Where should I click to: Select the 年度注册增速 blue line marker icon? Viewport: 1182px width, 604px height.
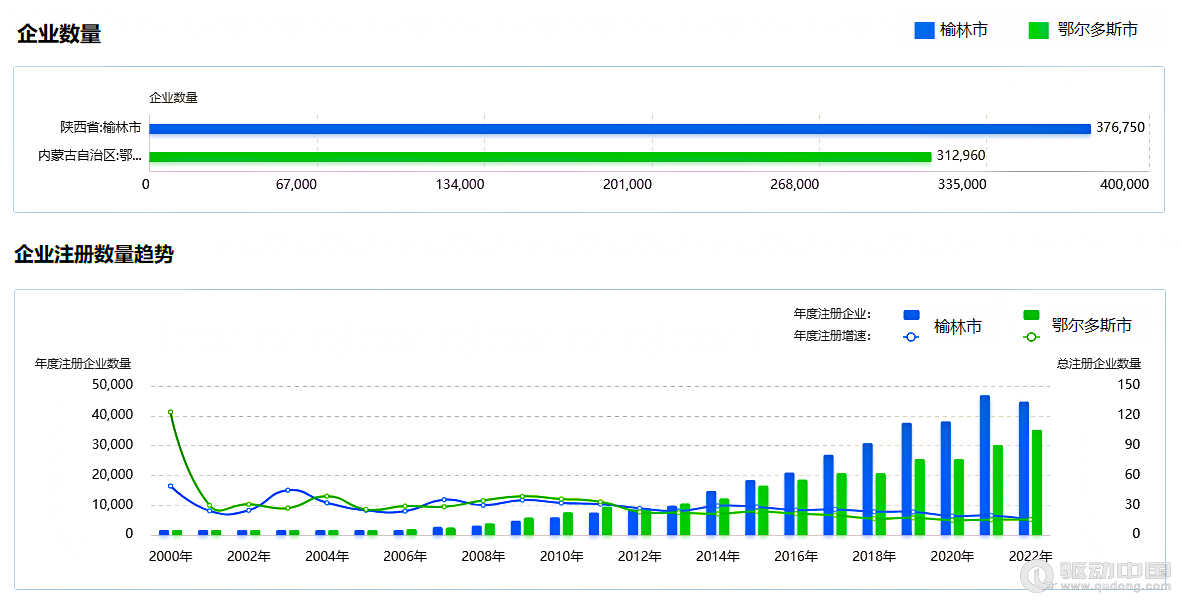[x=909, y=337]
